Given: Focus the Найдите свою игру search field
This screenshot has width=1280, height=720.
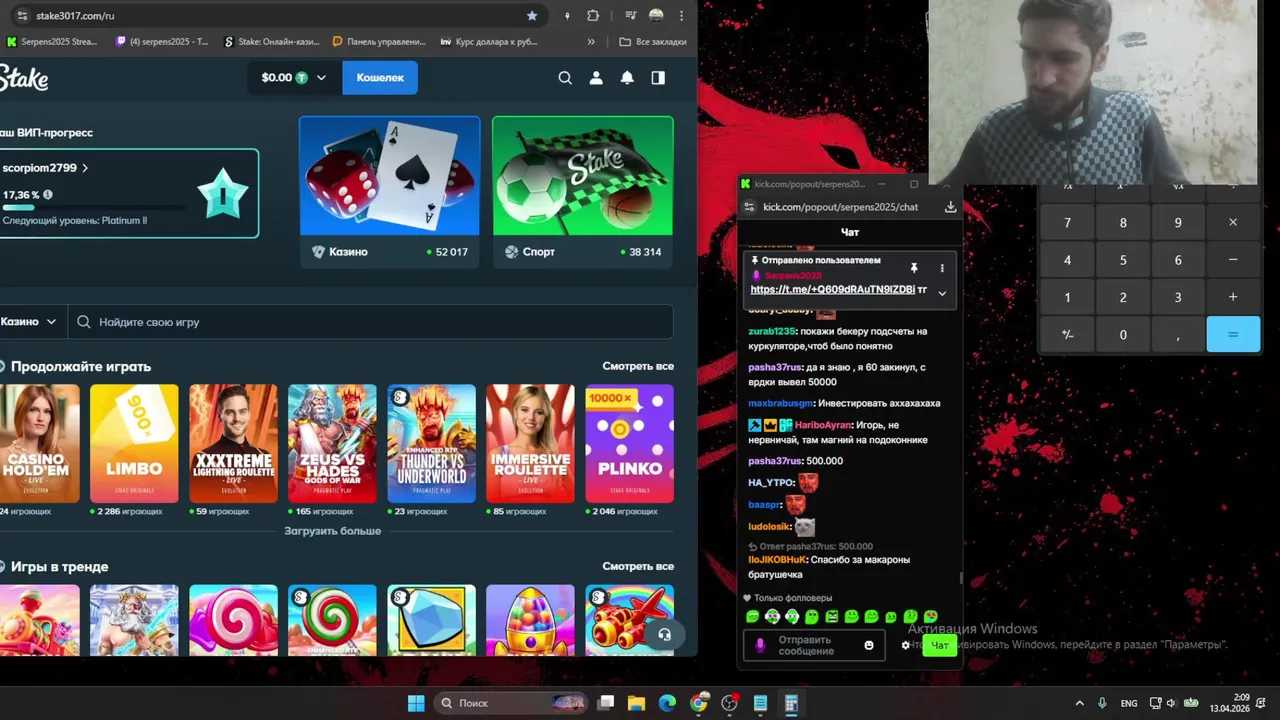Looking at the screenshot, I should click(371, 322).
